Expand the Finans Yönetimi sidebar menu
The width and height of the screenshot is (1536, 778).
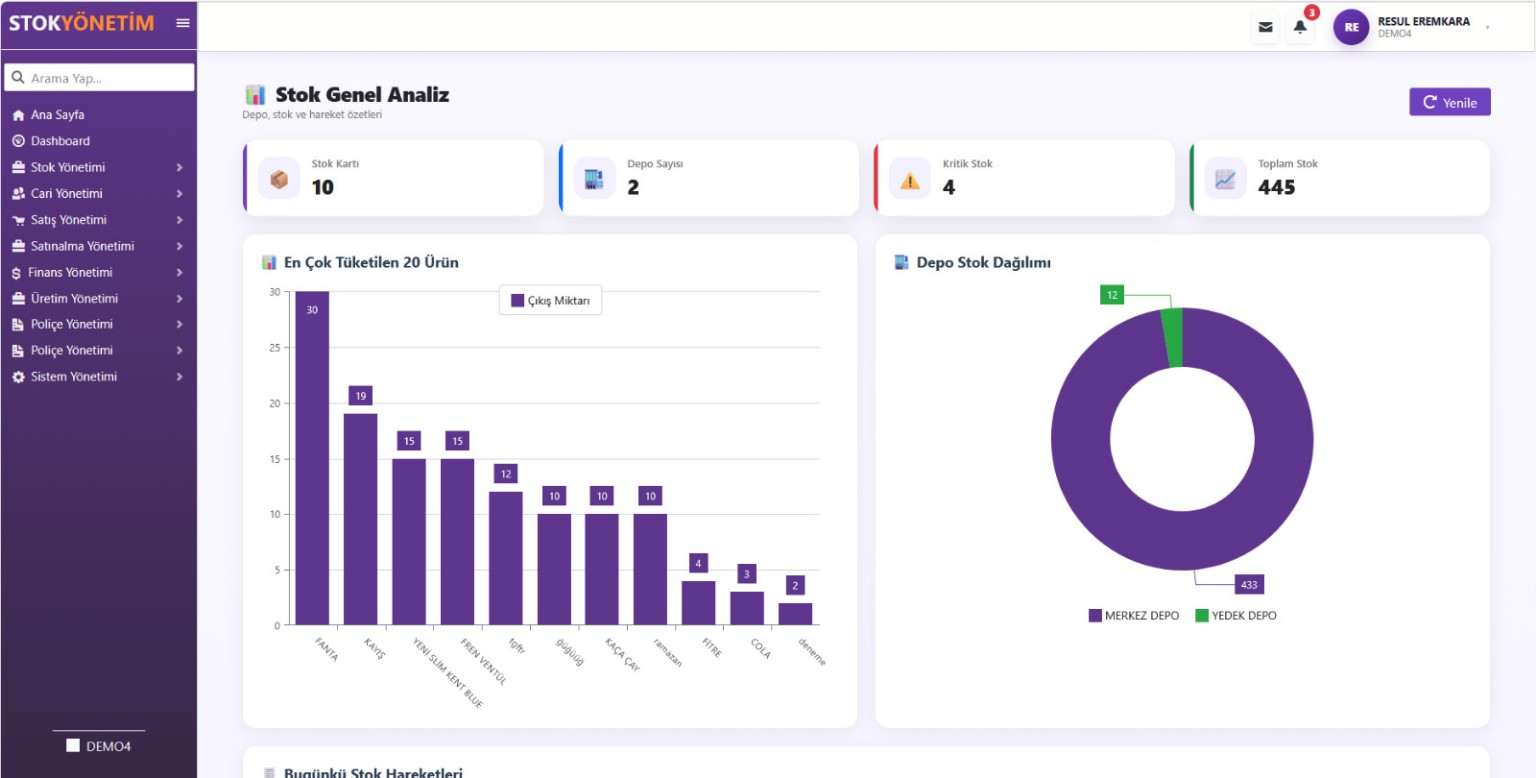click(98, 272)
